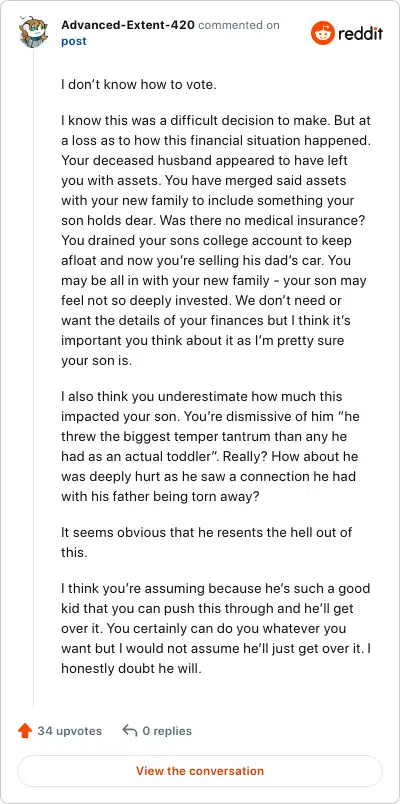Click the orange Reddit snoo logo icon

tap(323, 33)
